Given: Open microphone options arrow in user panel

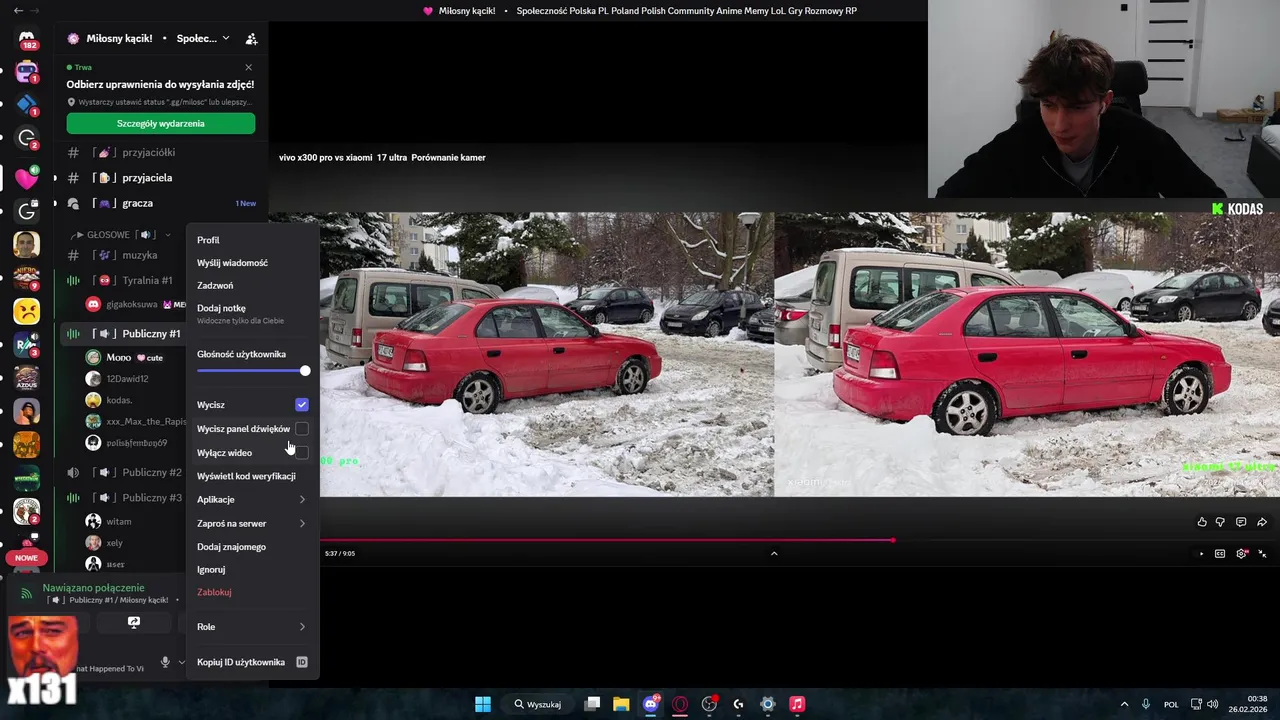Looking at the screenshot, I should (x=182, y=662).
